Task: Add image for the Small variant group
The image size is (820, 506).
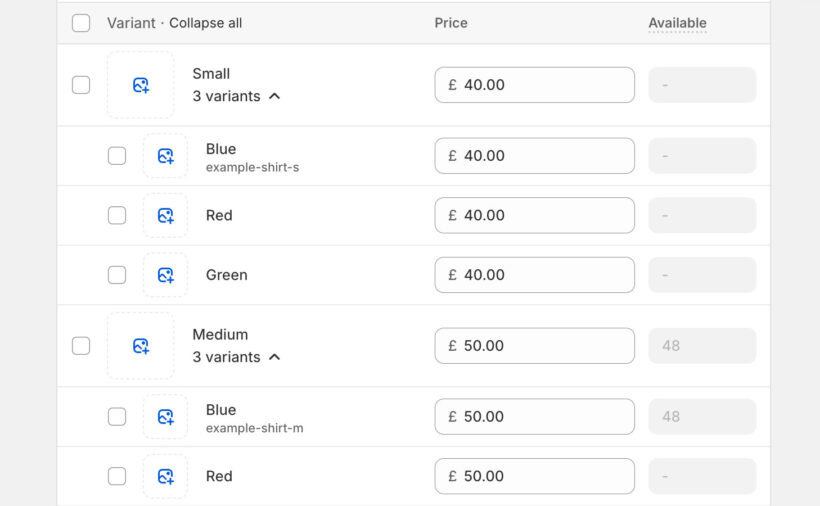Action: tap(141, 85)
